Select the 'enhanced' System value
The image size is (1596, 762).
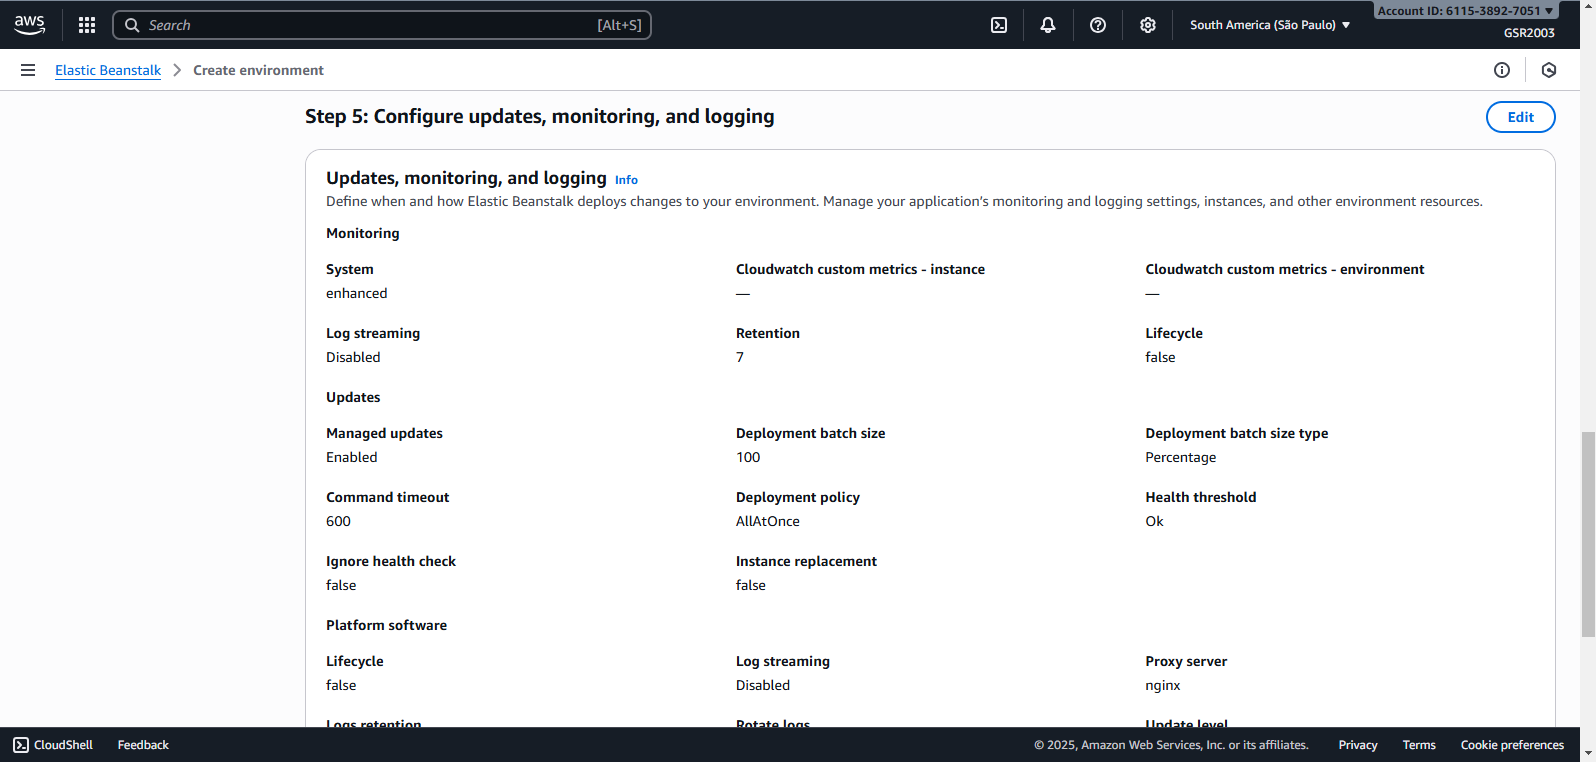click(356, 293)
